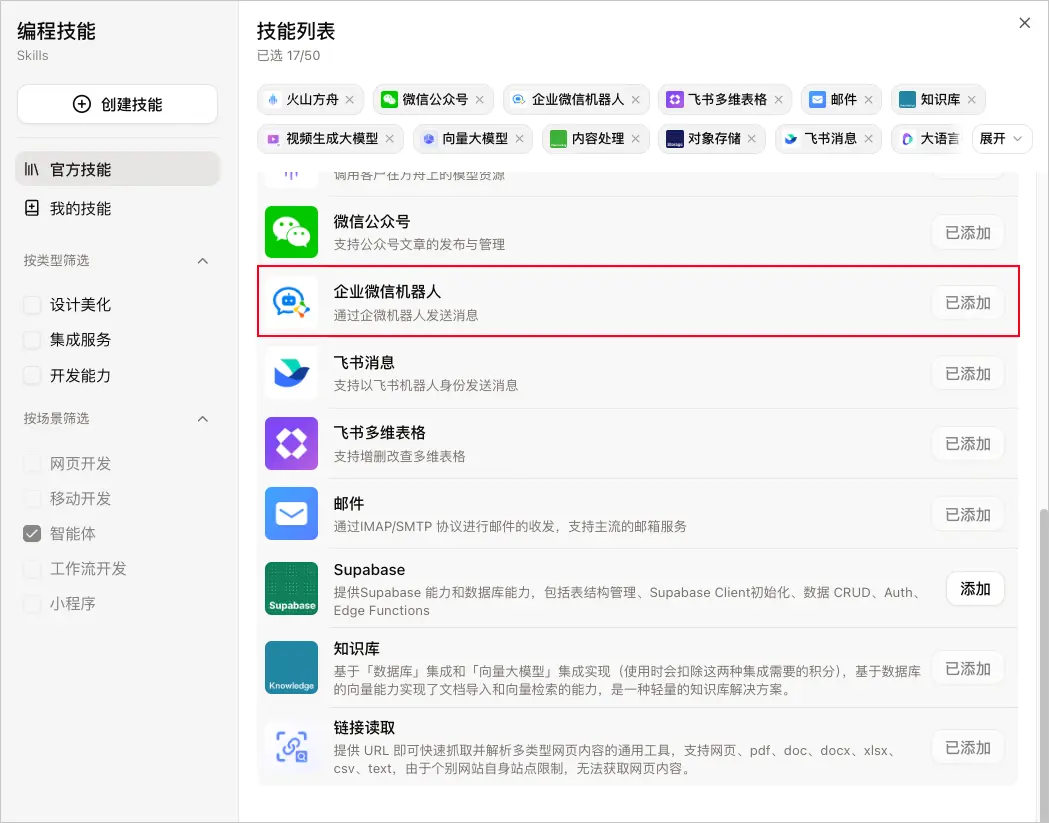The image size is (1049, 823).
Task: Click the 飞书消息 skill title
Action: pyautogui.click(x=364, y=363)
